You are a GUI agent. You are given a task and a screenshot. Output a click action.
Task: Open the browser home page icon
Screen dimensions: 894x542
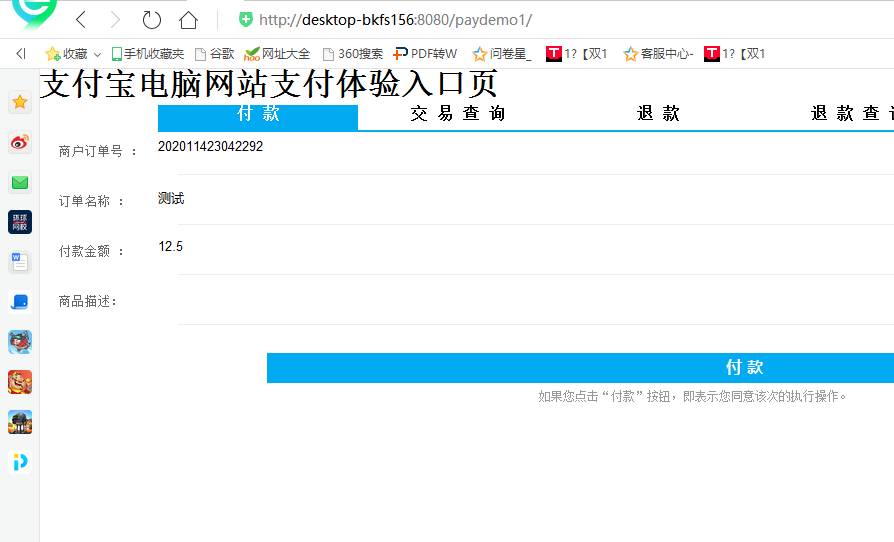[x=188, y=20]
